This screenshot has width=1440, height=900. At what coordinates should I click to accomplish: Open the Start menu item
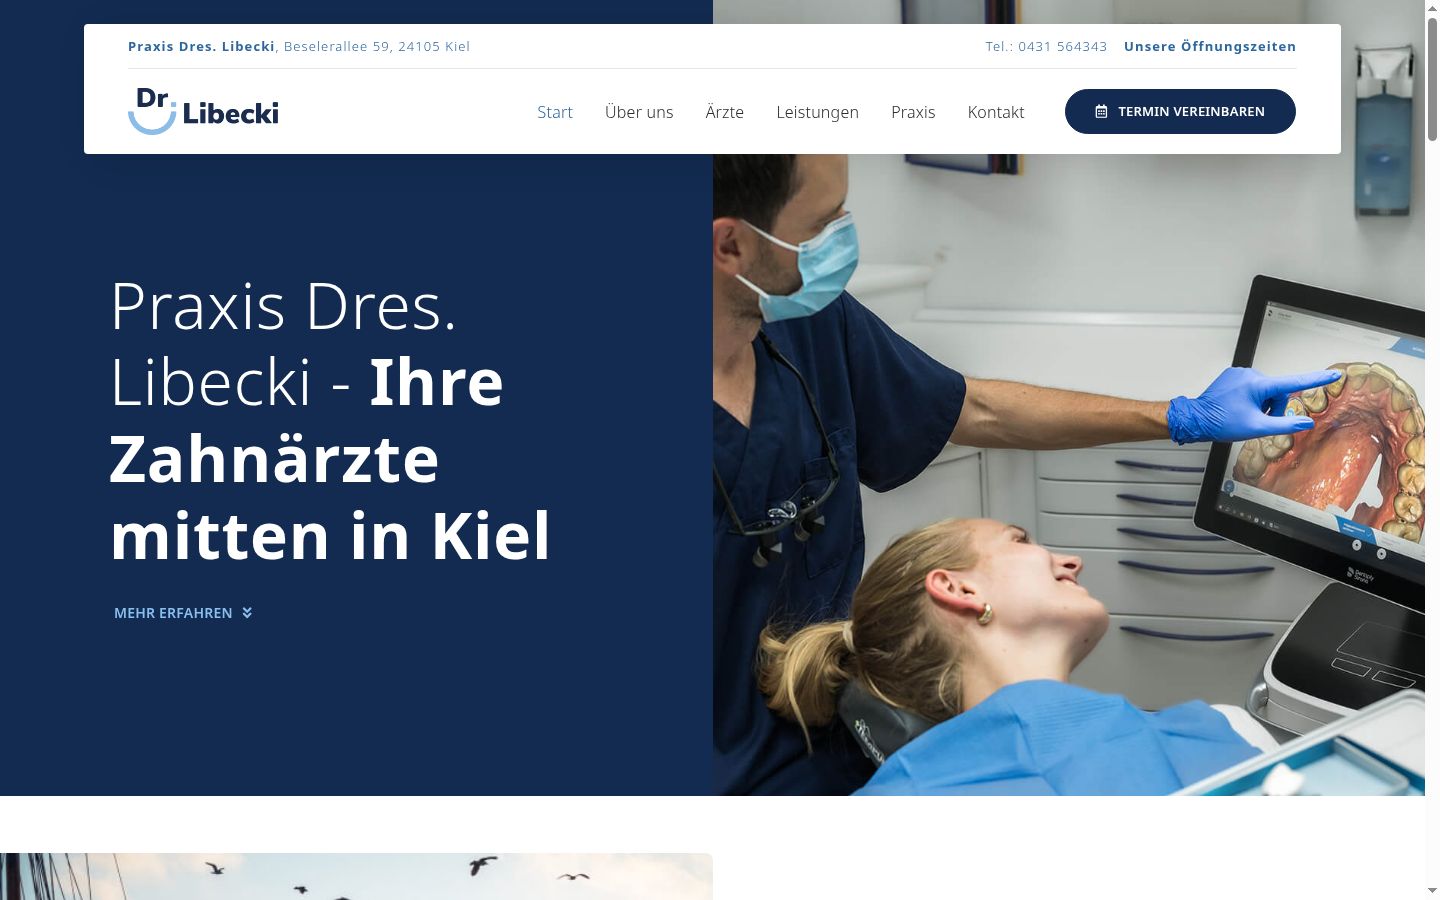tap(555, 112)
